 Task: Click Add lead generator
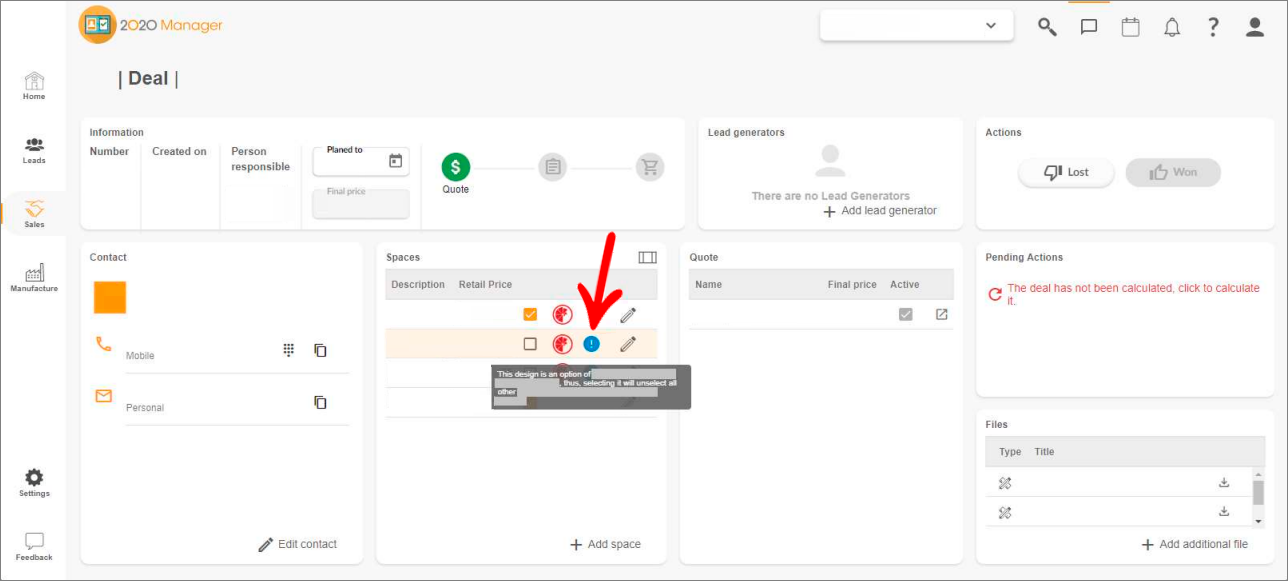[880, 211]
